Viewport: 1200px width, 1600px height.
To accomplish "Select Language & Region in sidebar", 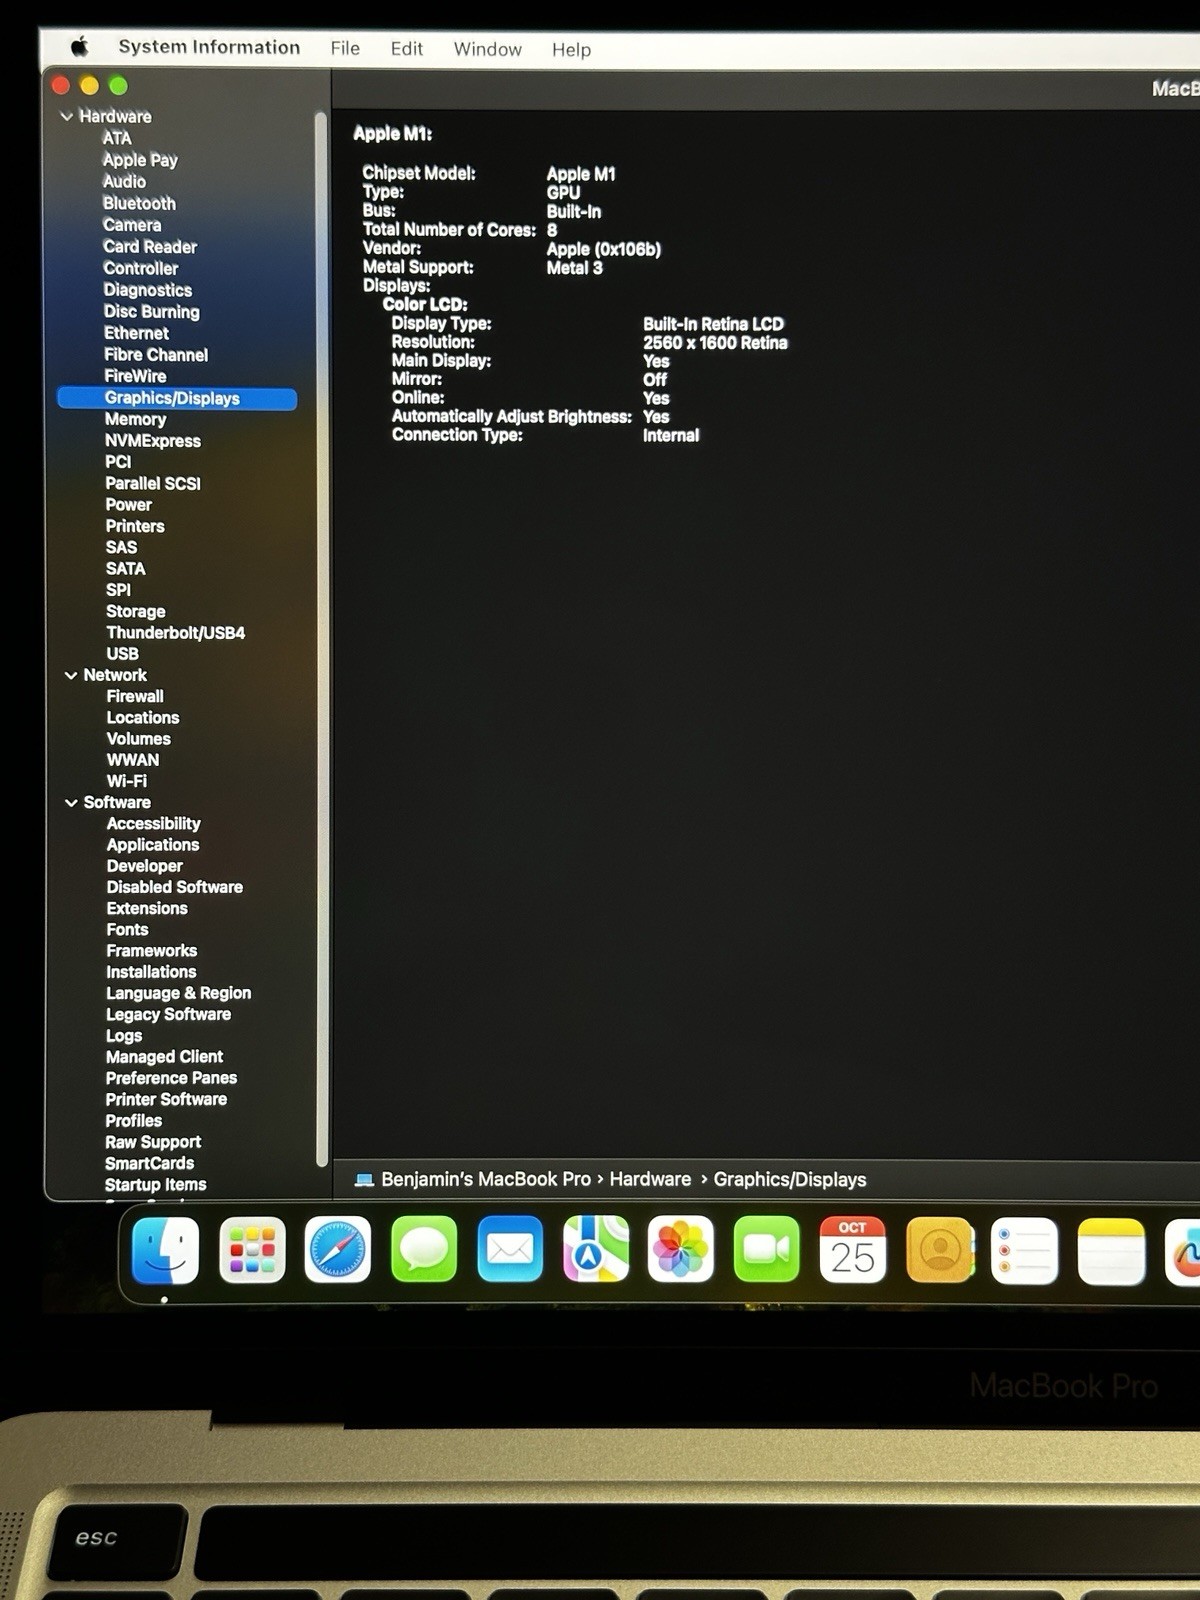I will [x=179, y=993].
